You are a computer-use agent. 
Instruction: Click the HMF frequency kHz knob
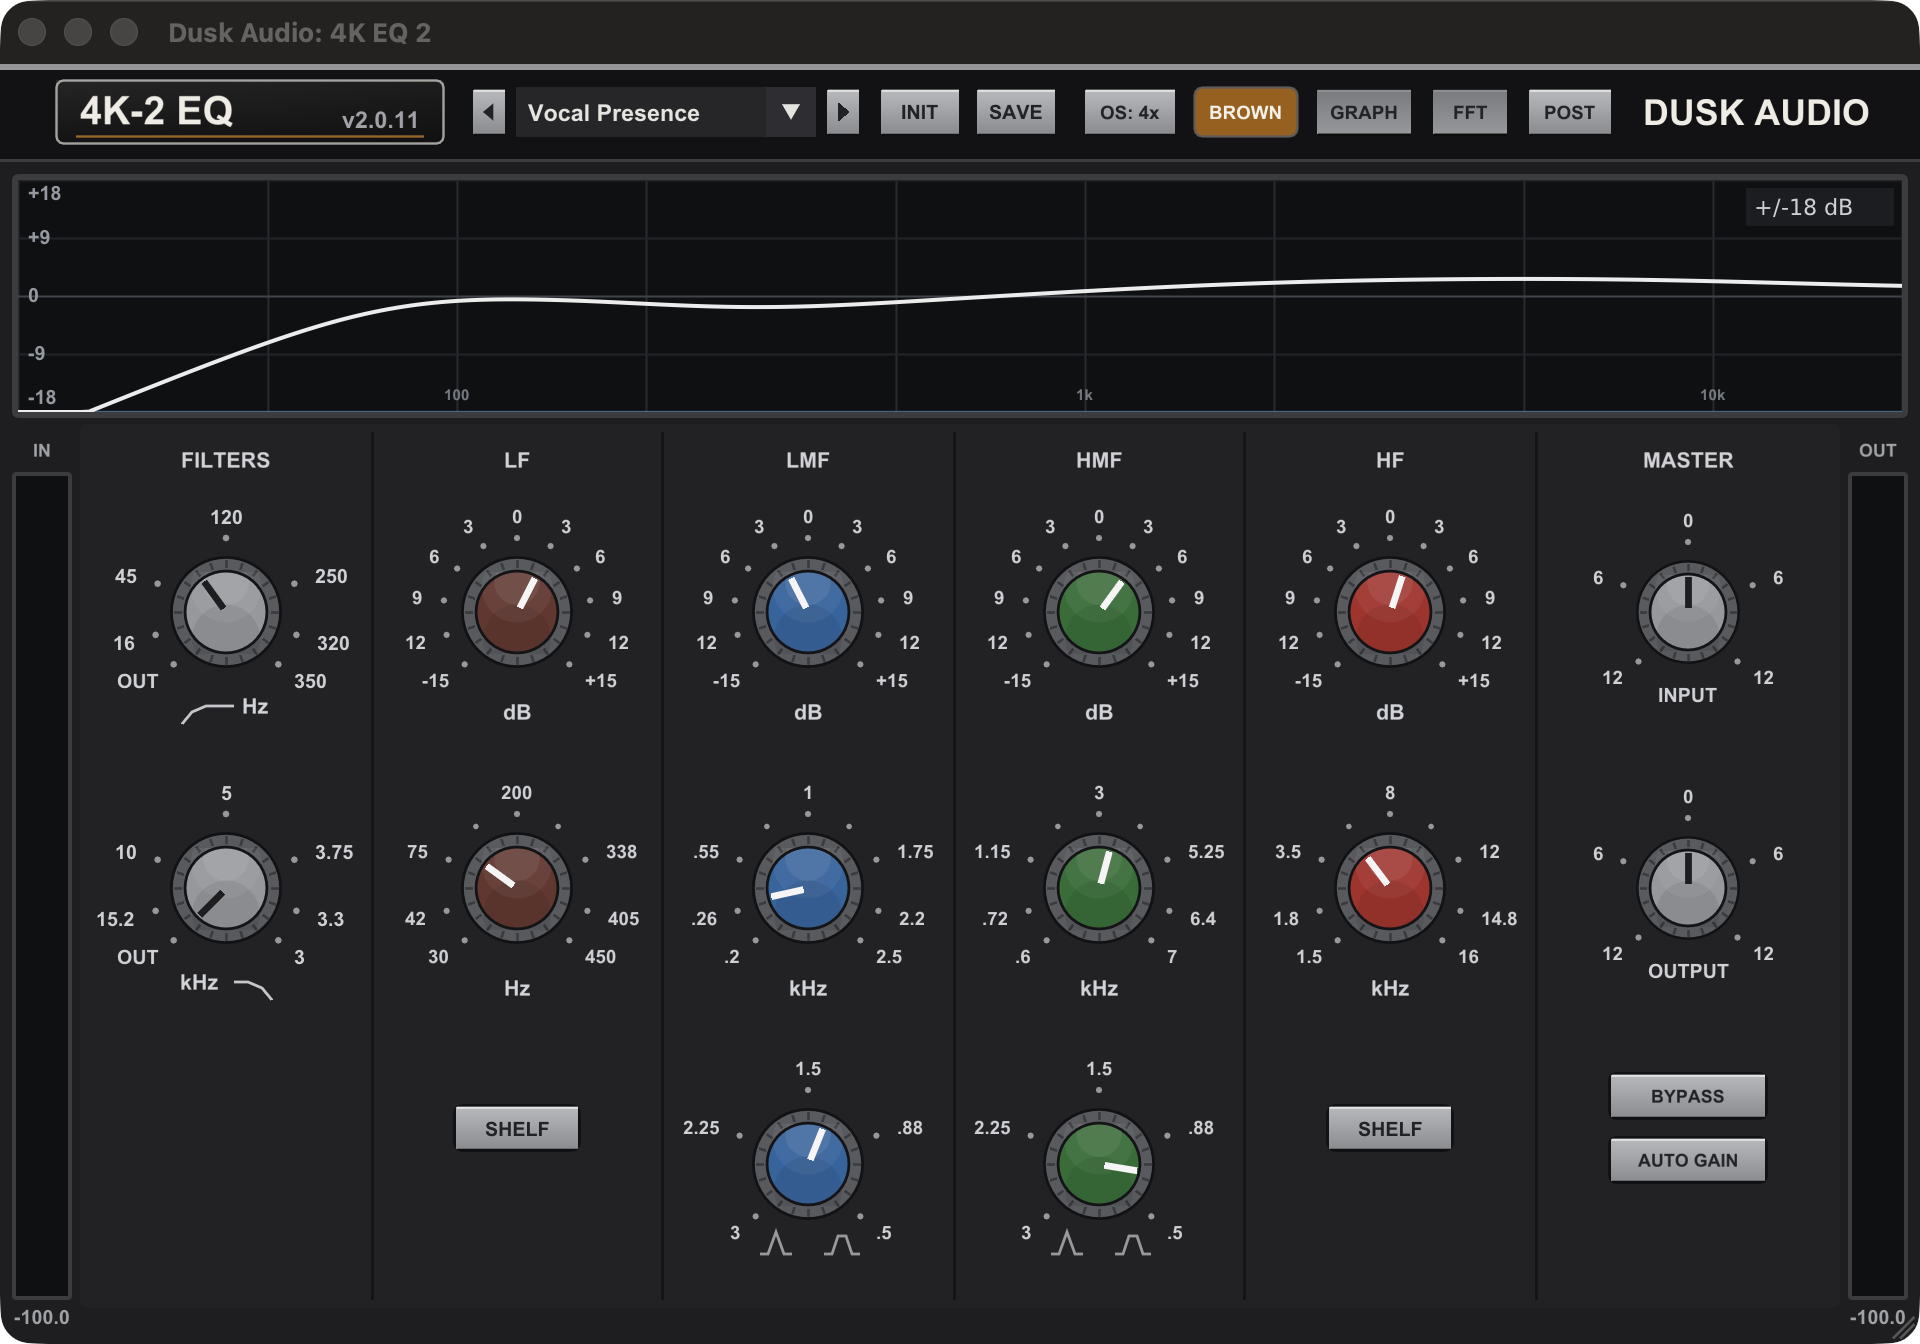pos(1099,888)
